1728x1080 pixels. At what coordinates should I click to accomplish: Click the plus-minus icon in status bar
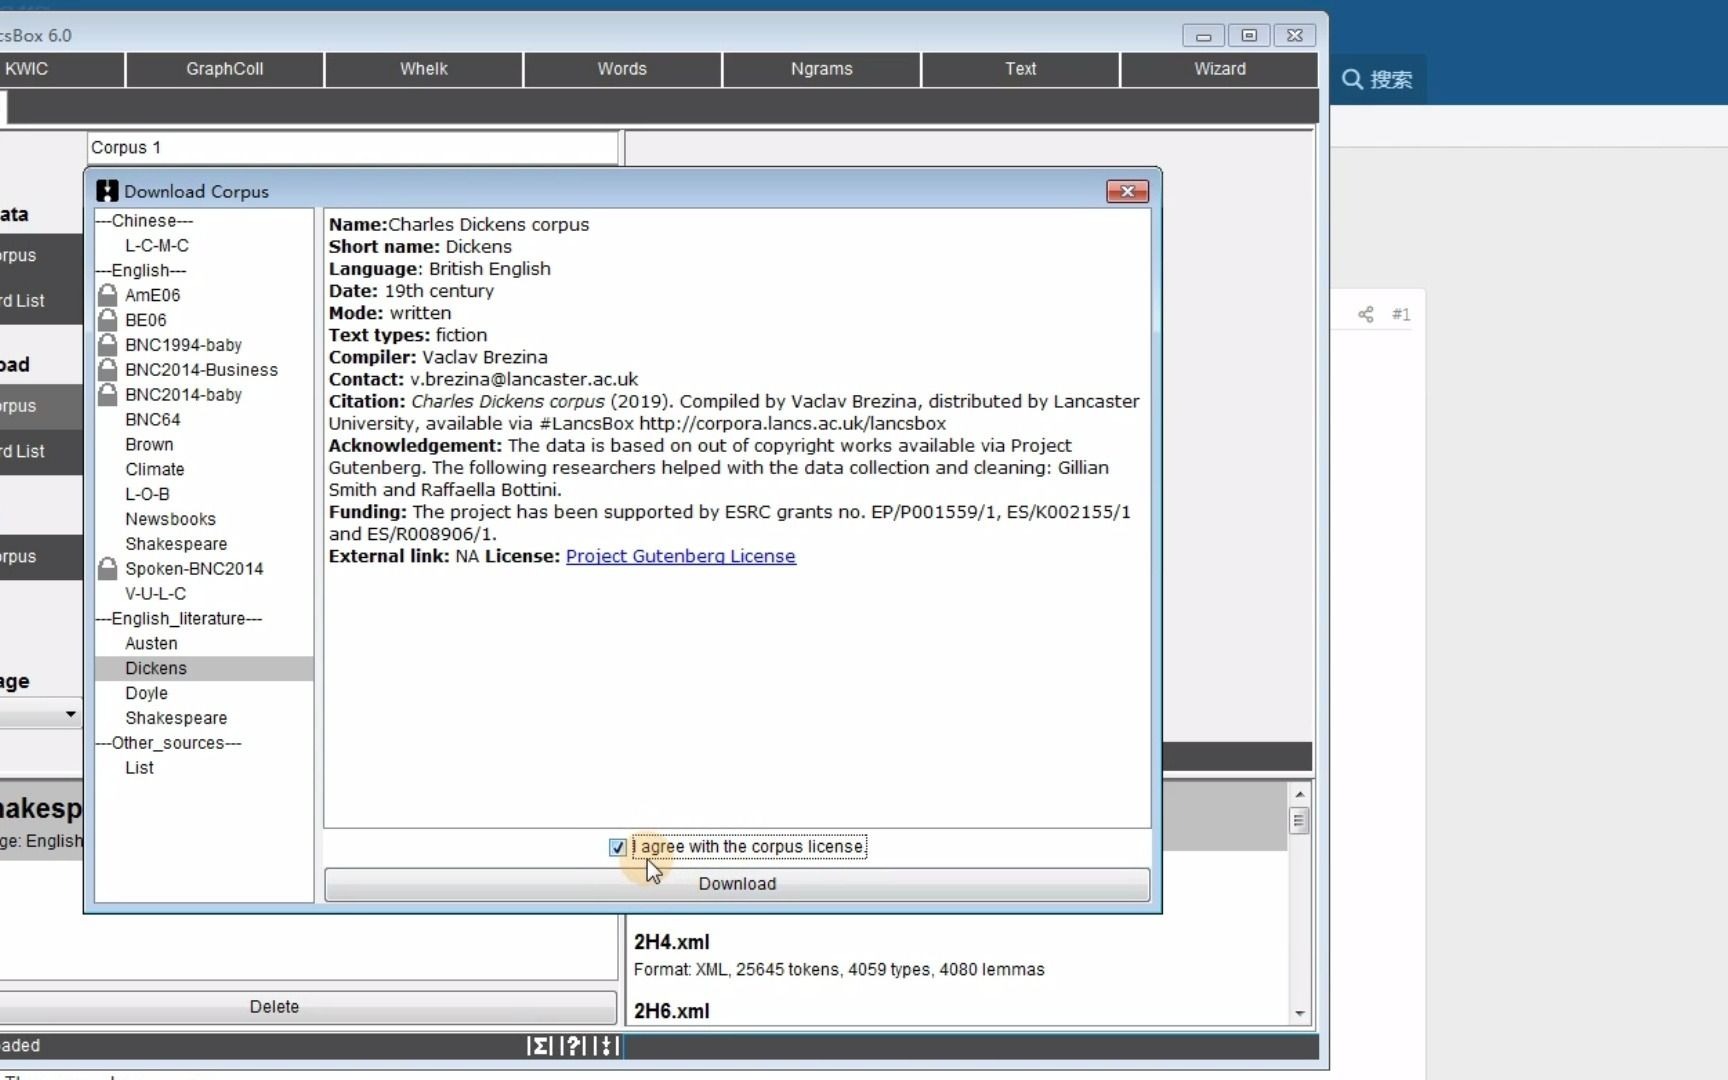(606, 1046)
